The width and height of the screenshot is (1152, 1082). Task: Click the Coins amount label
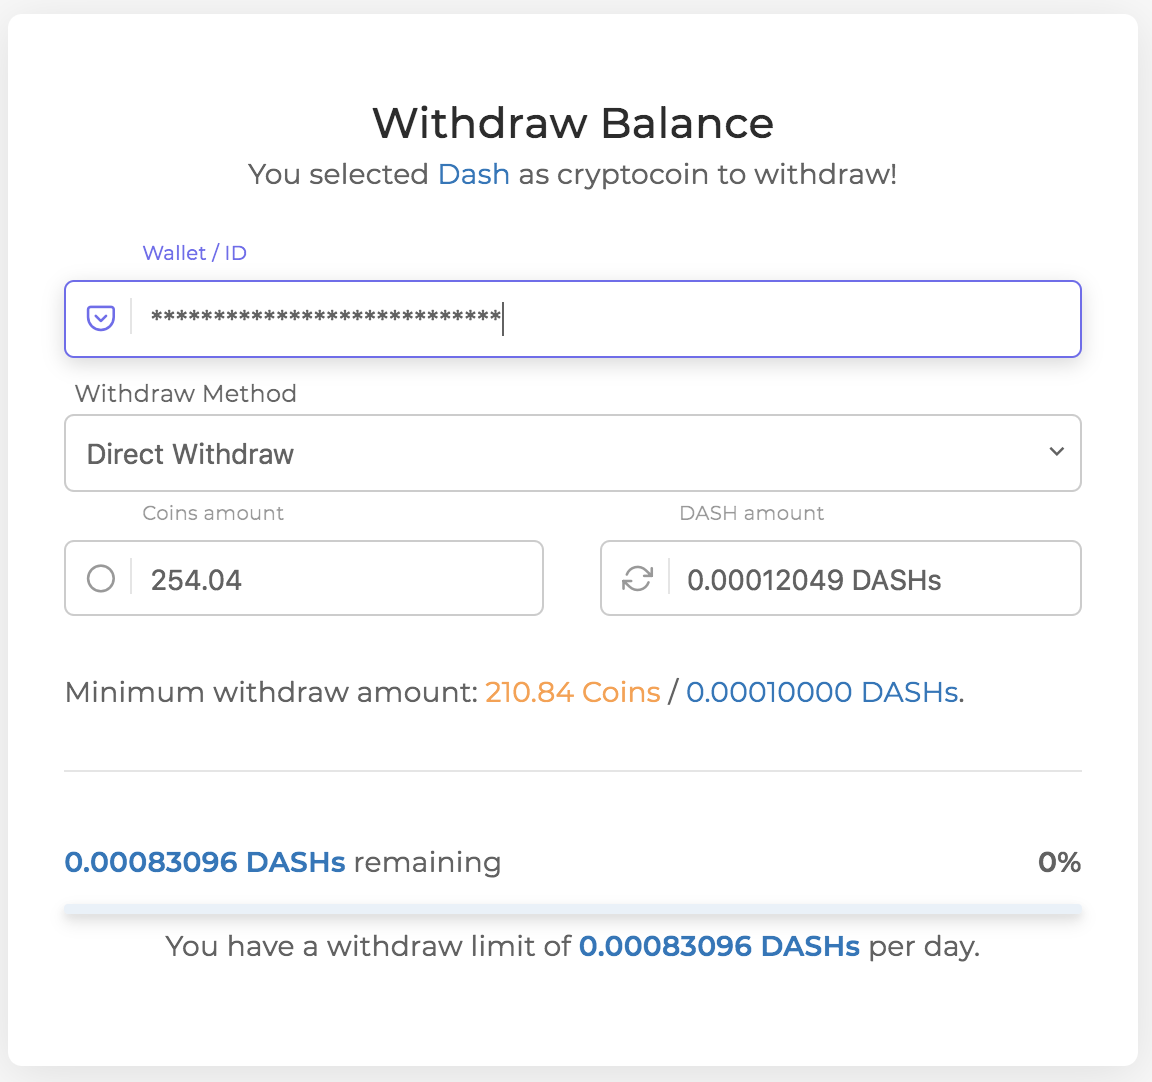[213, 513]
